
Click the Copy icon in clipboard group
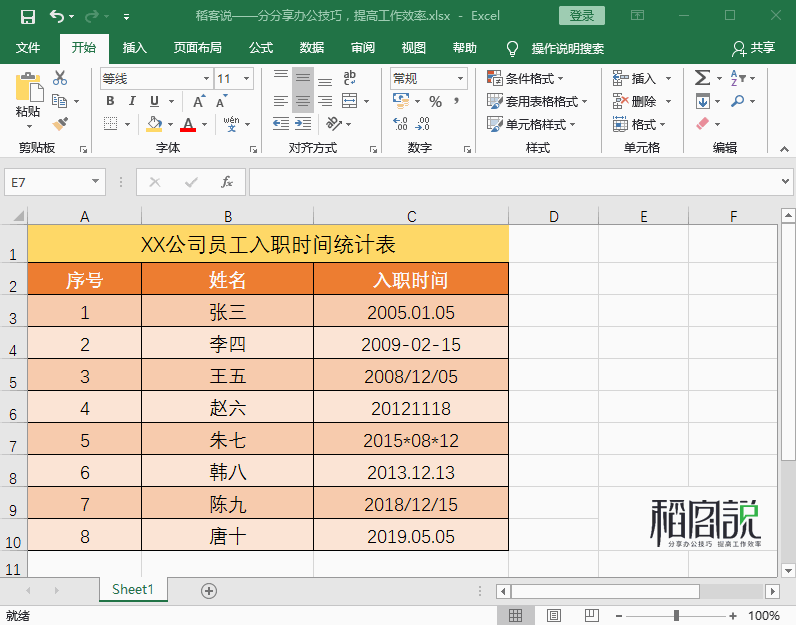tap(60, 101)
